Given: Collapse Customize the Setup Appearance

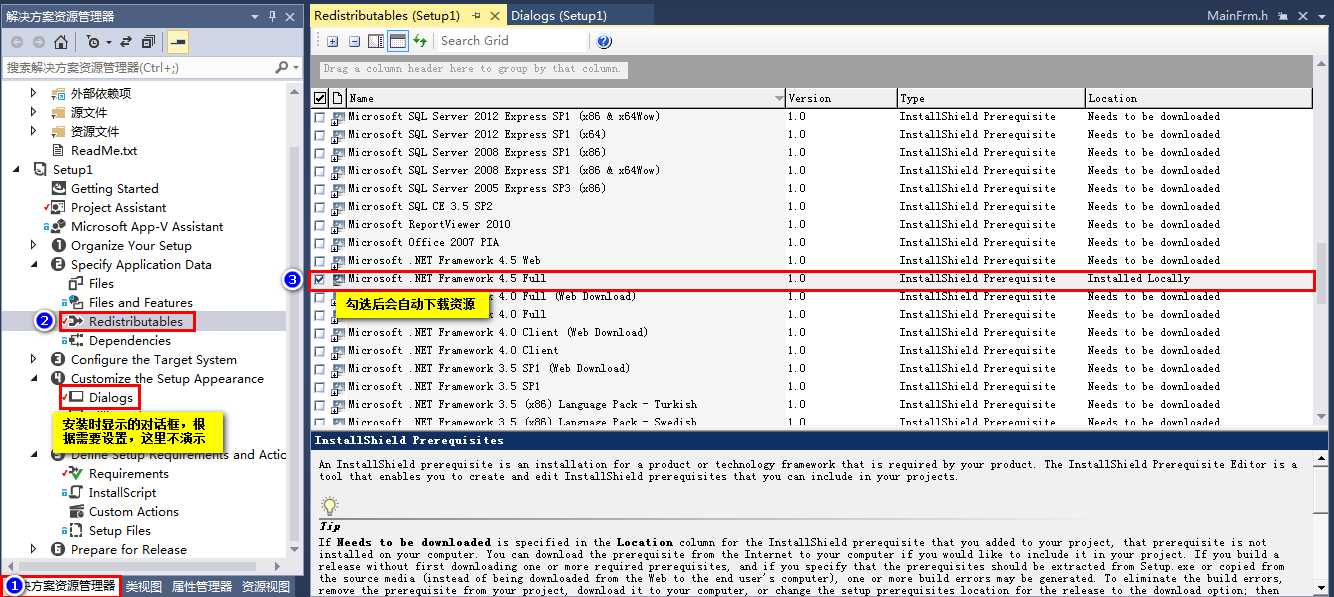Looking at the screenshot, I should (33, 378).
